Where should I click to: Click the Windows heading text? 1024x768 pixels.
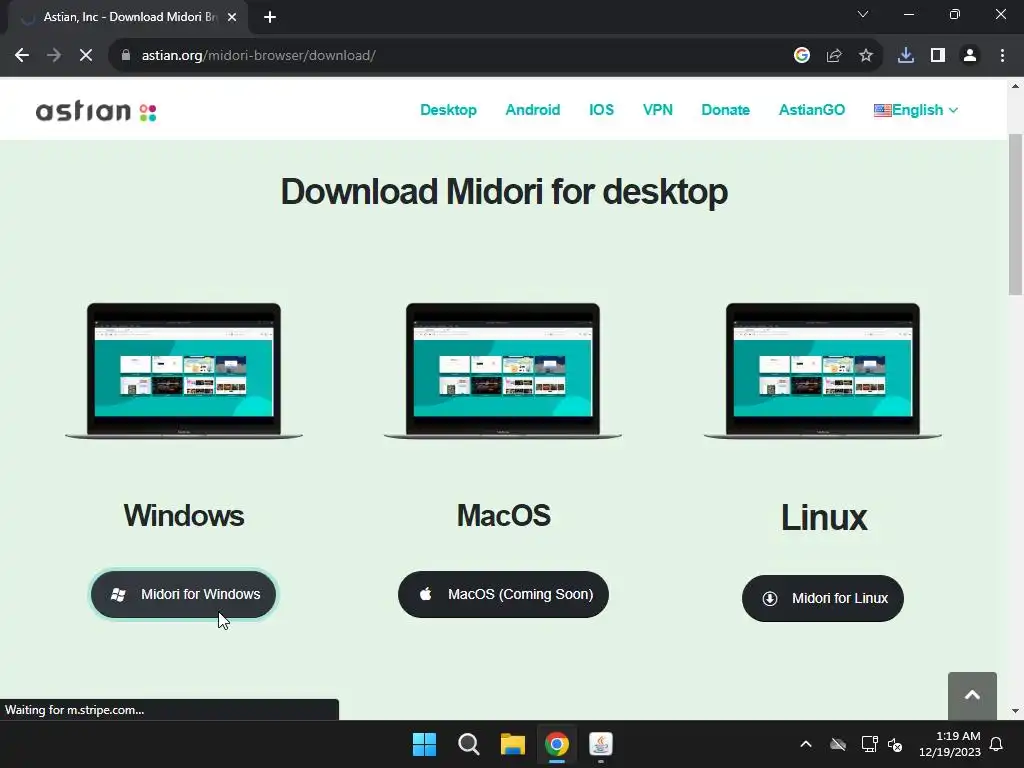click(184, 515)
